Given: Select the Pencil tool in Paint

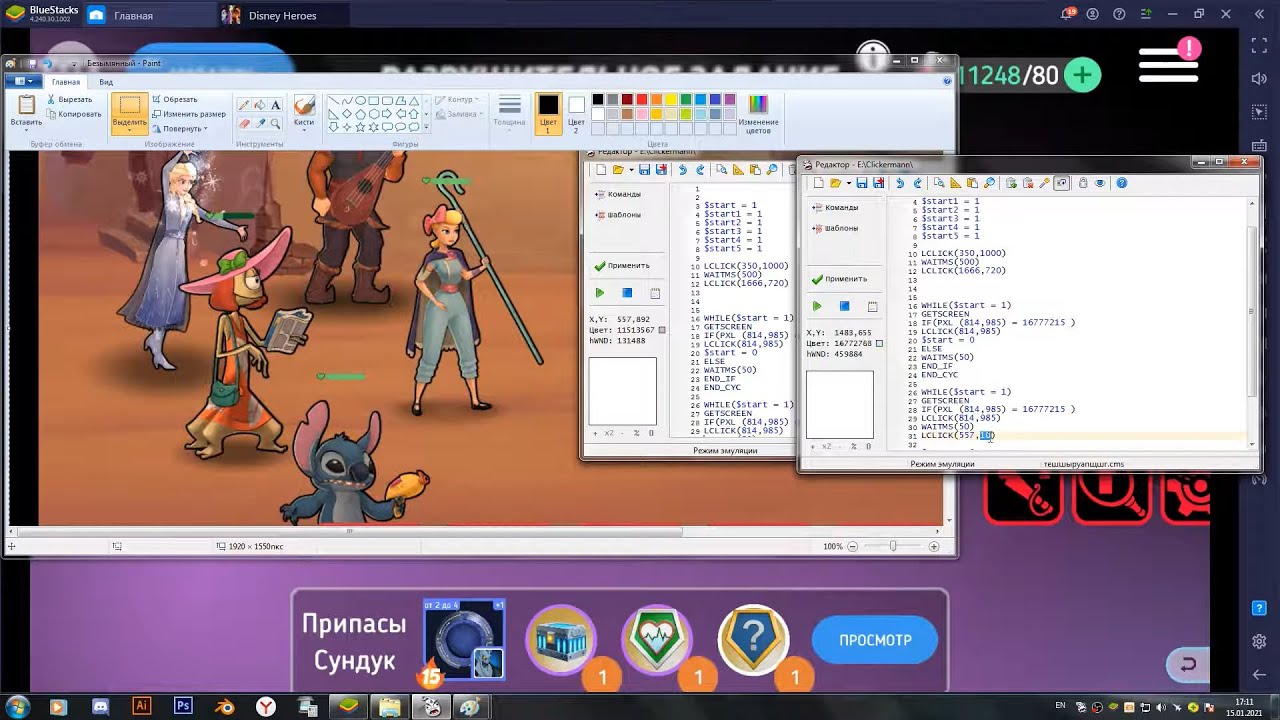Looking at the screenshot, I should (244, 105).
